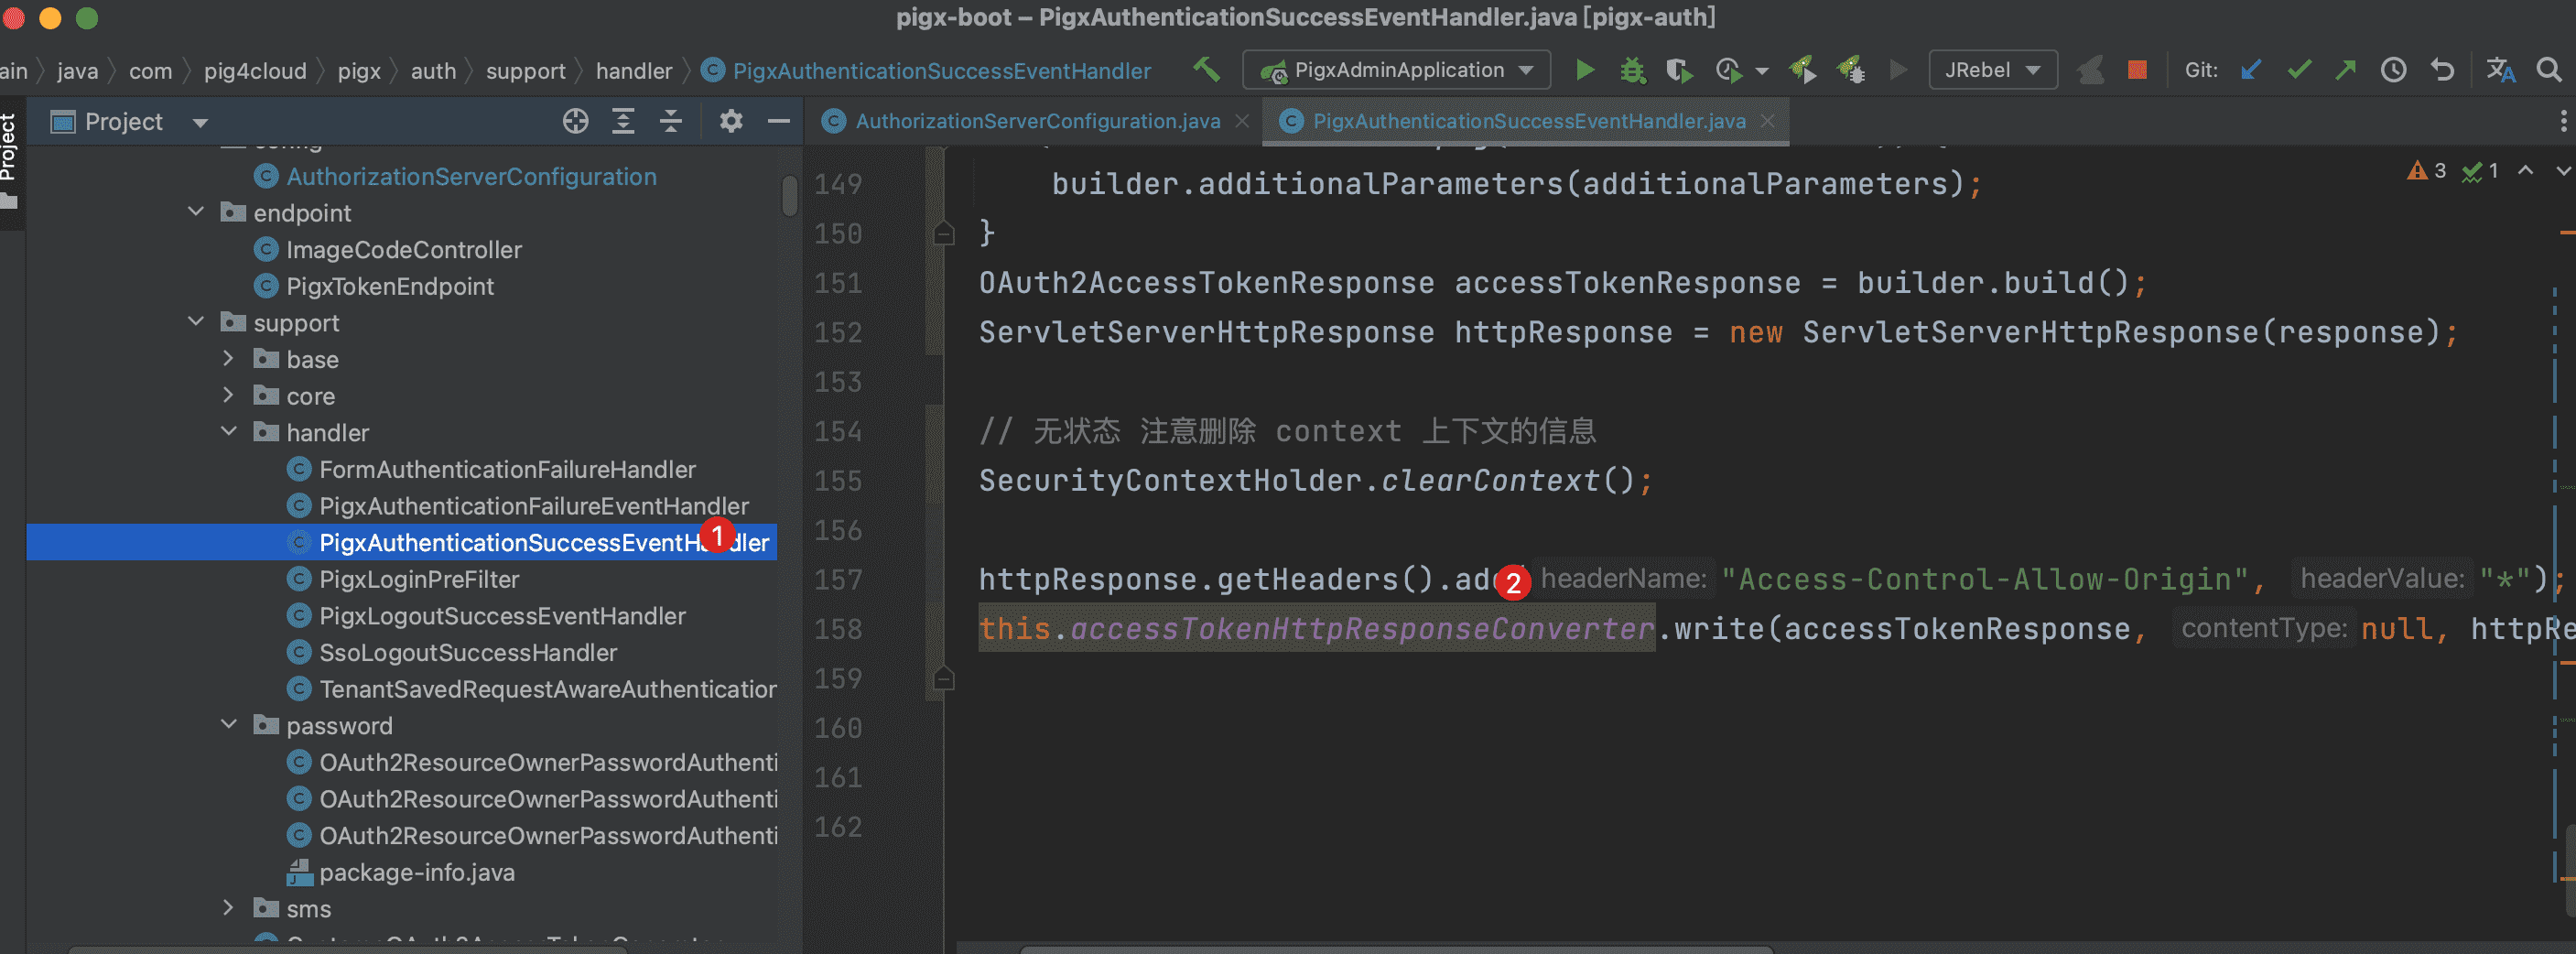
Task: Click the handler breadcrumb in navigation bar
Action: pos(634,71)
